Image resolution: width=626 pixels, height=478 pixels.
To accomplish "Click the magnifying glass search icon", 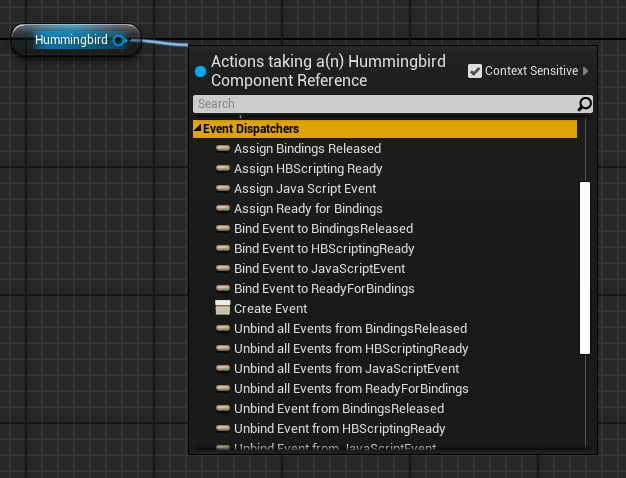I will click(x=584, y=104).
